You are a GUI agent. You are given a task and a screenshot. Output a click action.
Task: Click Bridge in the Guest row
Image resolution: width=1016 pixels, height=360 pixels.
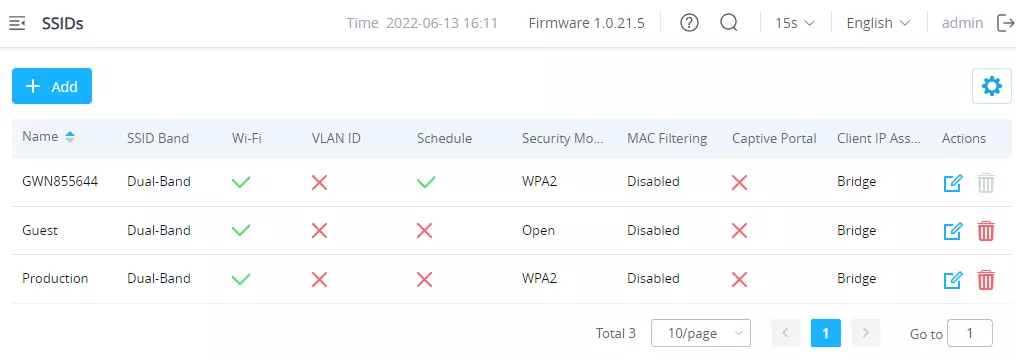(857, 230)
